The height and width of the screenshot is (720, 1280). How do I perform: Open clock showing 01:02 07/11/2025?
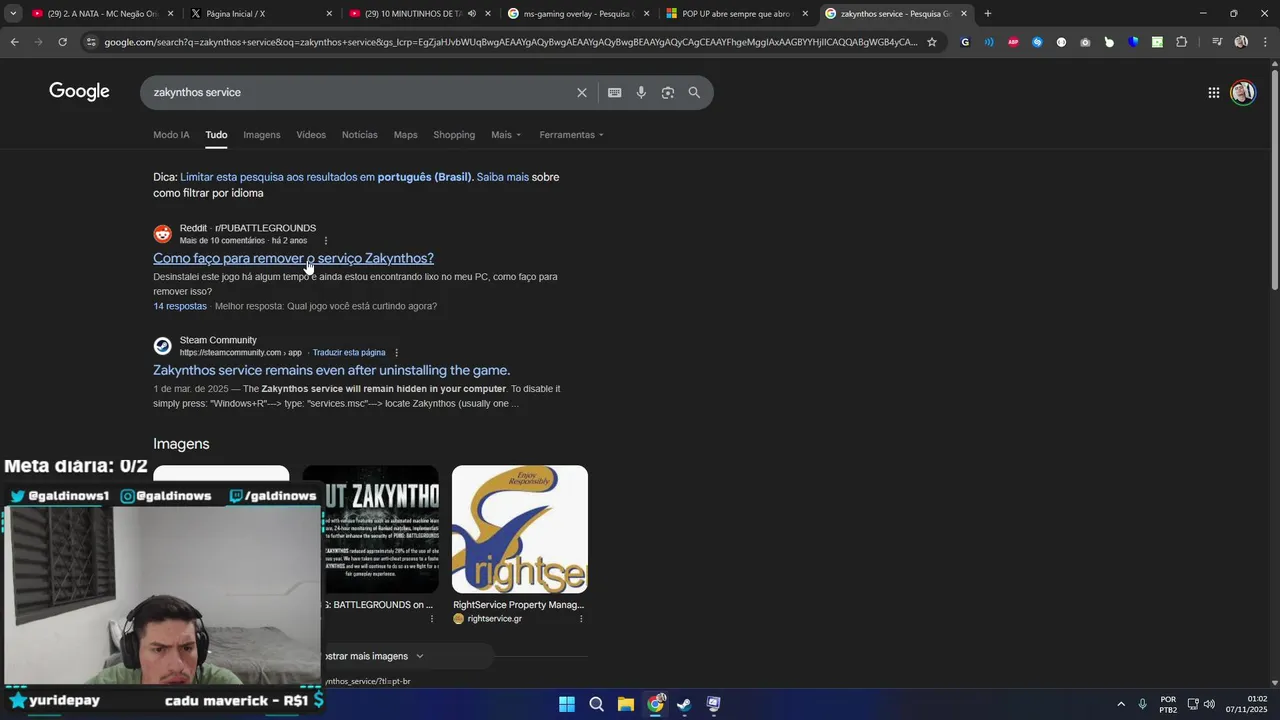(x=1246, y=704)
